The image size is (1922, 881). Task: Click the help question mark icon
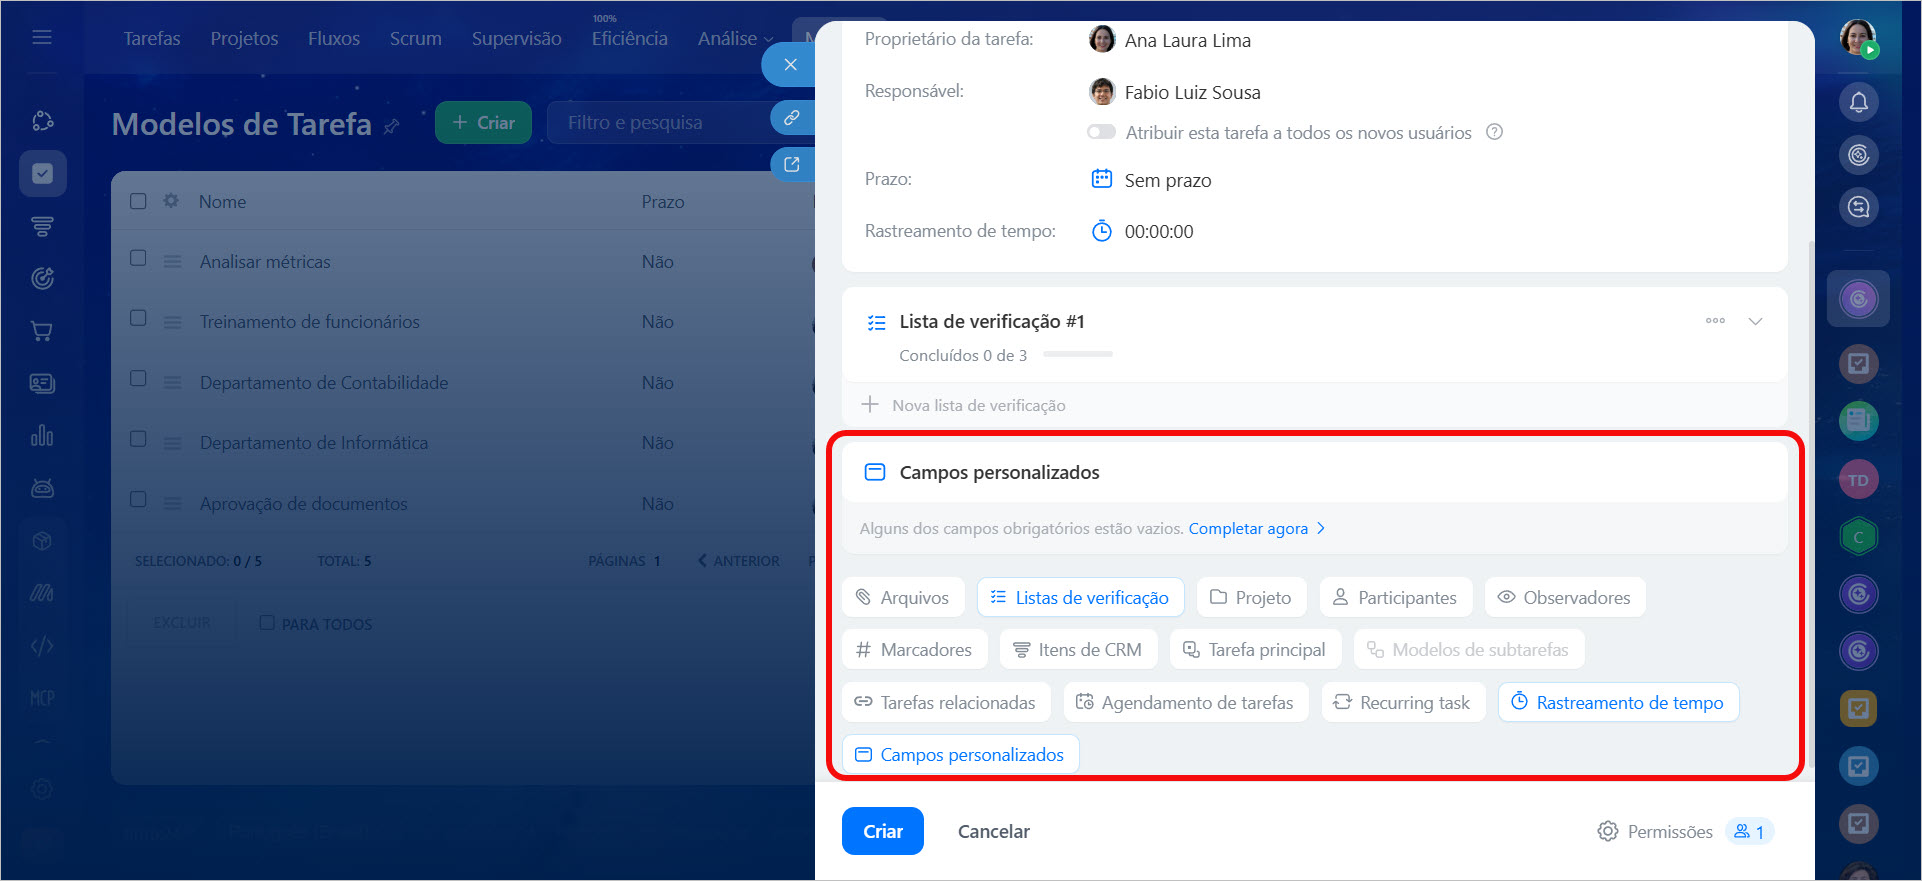[1494, 132]
